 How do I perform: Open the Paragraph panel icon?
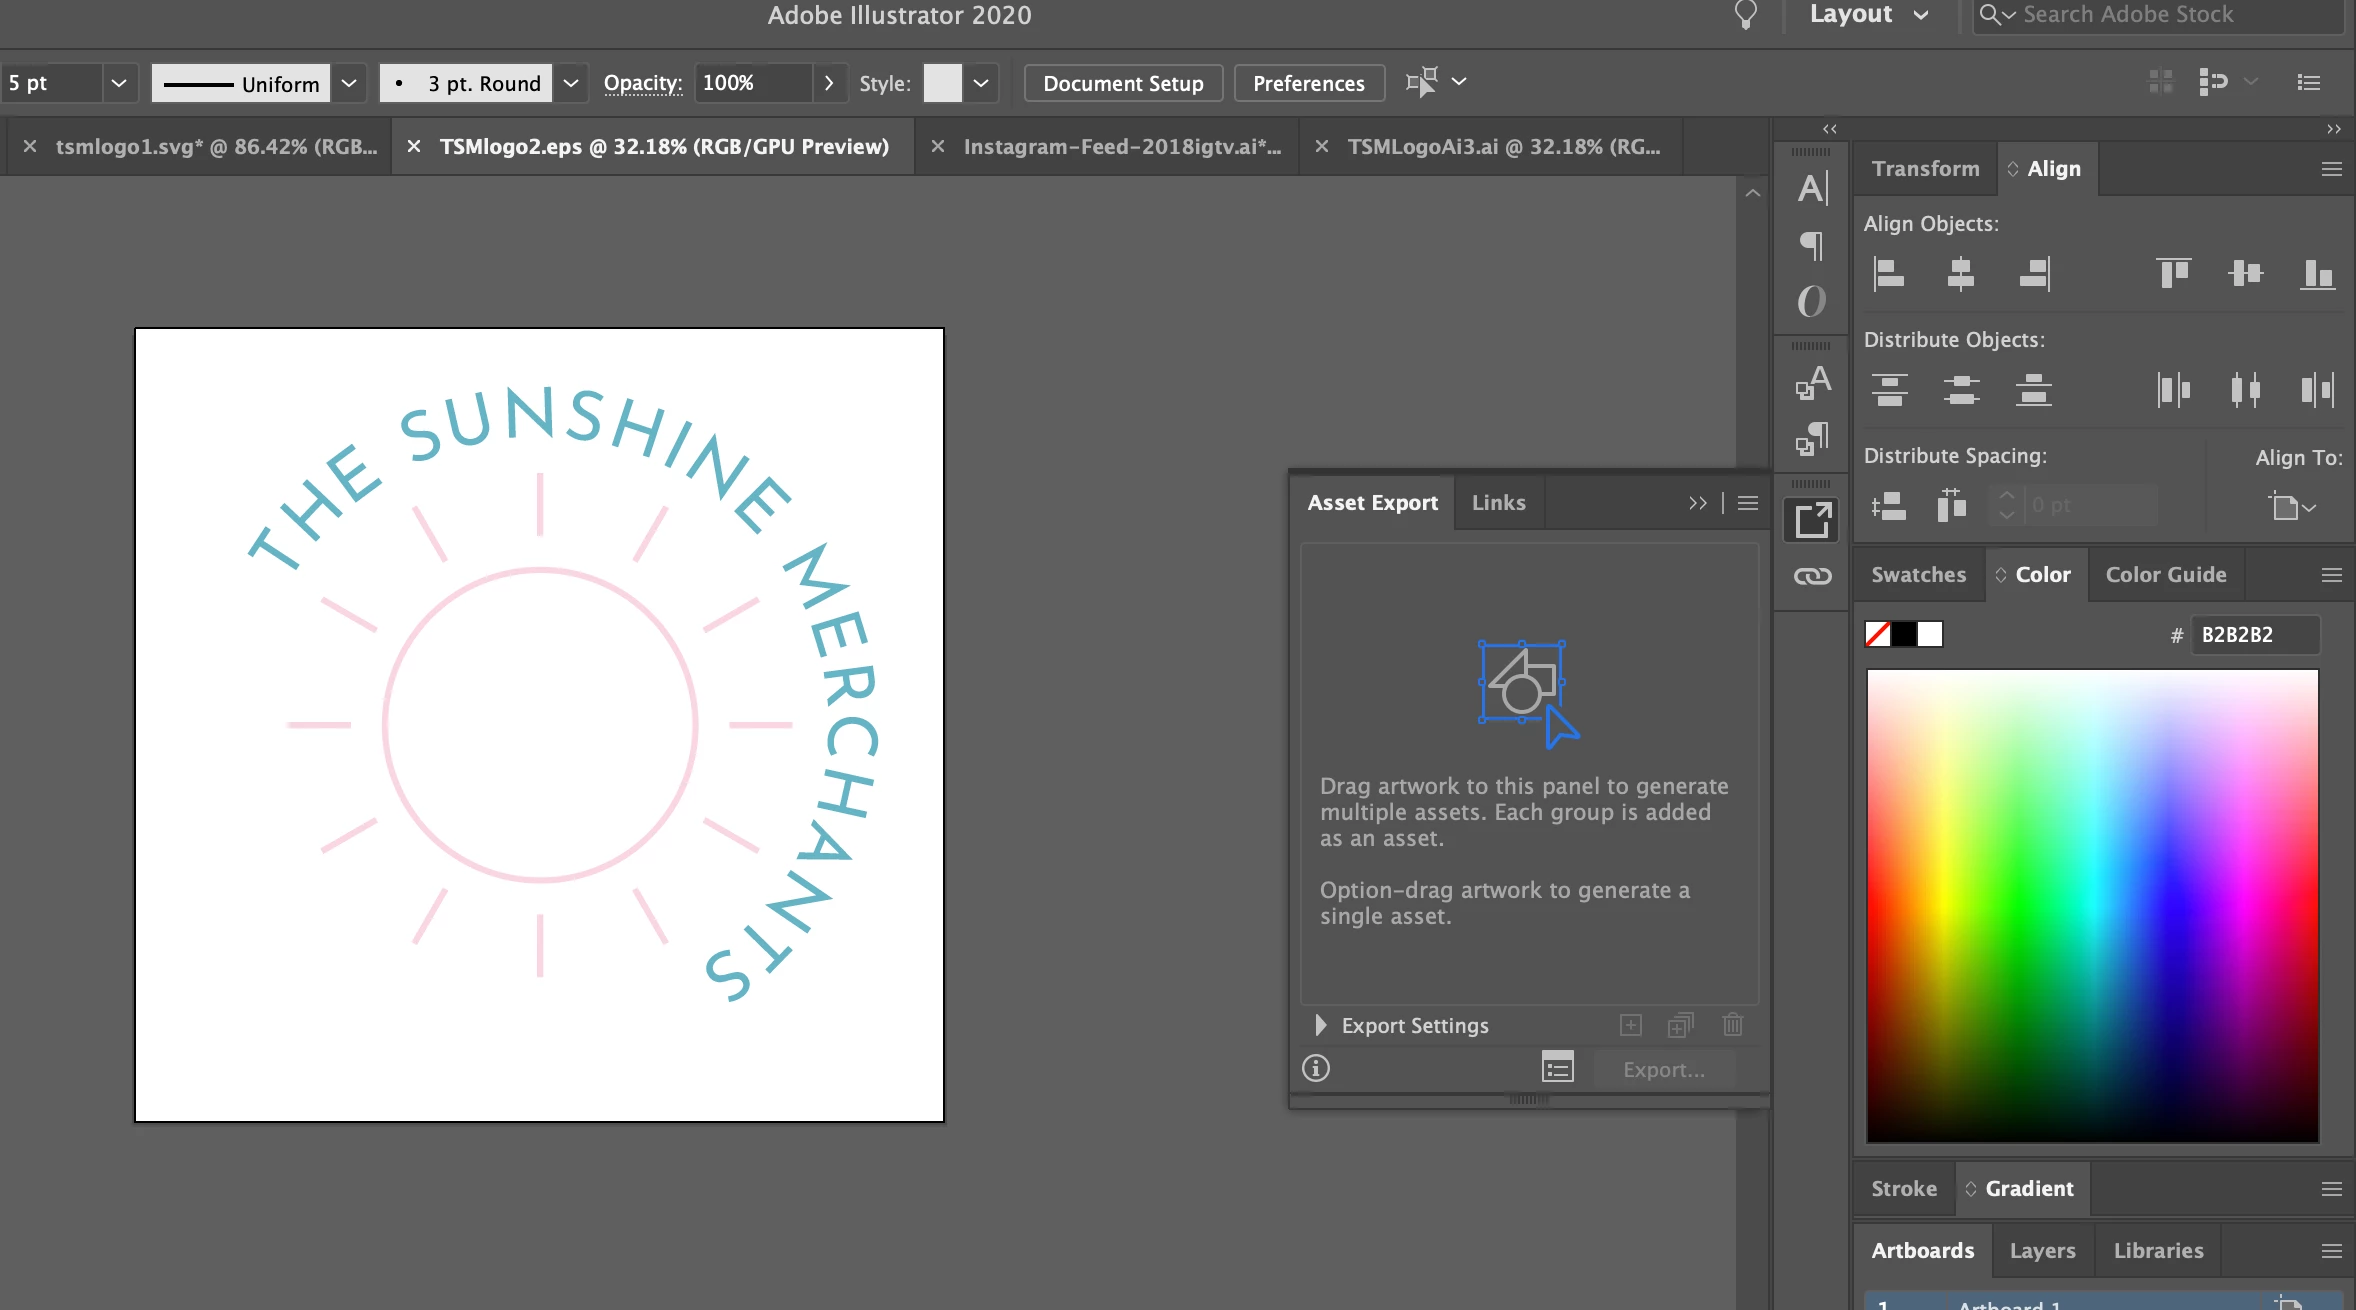pyautogui.click(x=1812, y=245)
